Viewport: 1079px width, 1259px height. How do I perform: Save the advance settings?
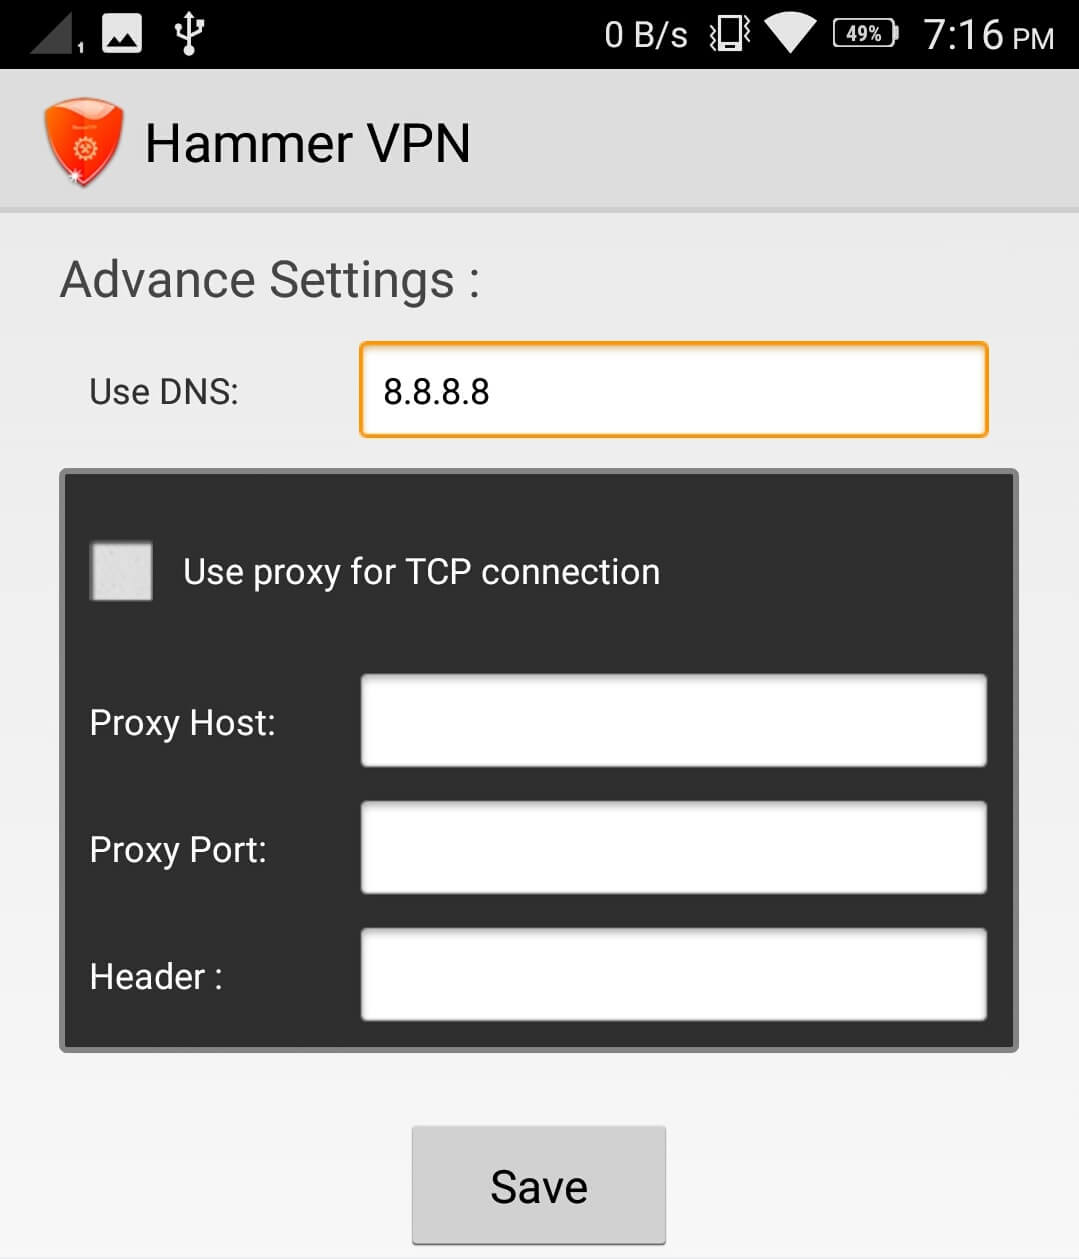539,1186
